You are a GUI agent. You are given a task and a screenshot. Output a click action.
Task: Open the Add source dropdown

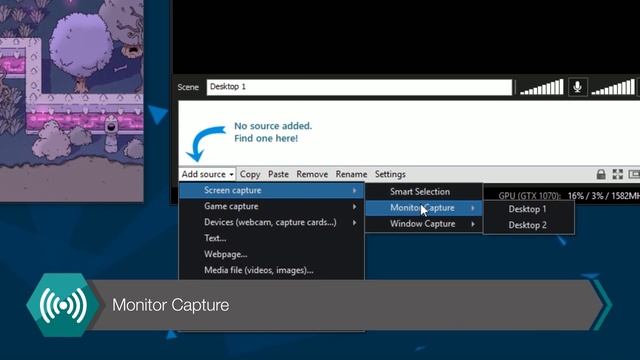point(207,174)
